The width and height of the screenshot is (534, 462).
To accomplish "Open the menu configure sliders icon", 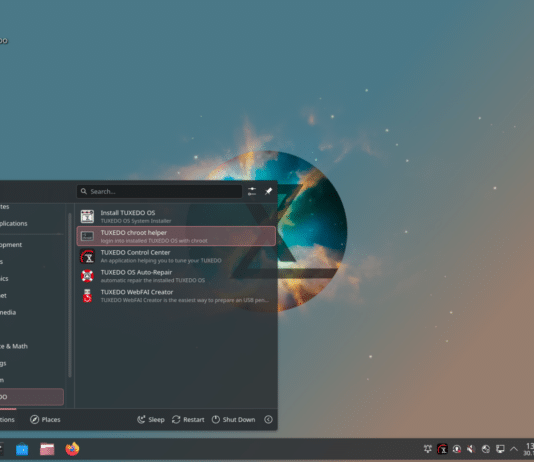I will 252,191.
